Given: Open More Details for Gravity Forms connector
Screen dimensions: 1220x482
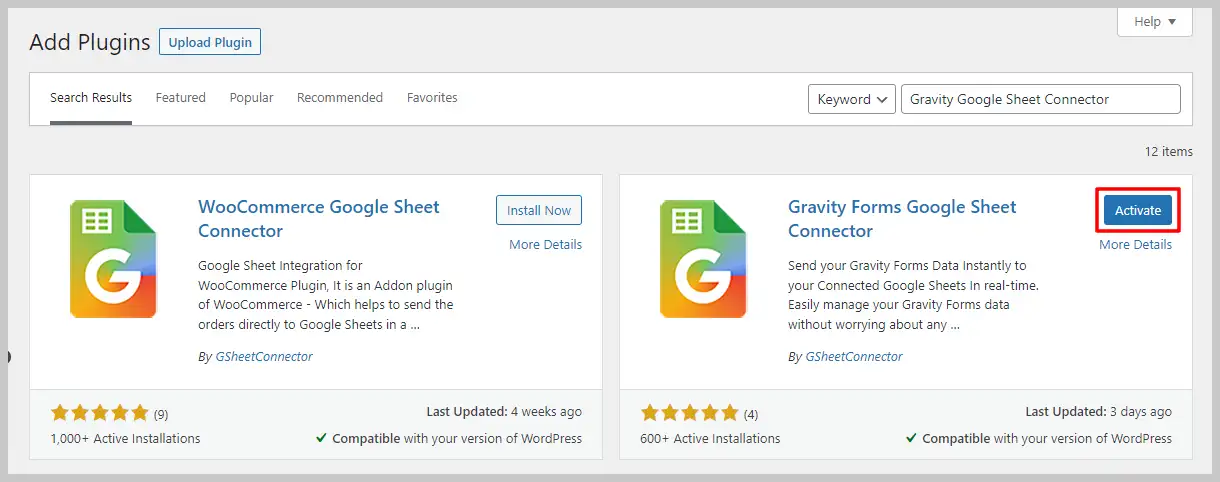Looking at the screenshot, I should [x=1135, y=245].
